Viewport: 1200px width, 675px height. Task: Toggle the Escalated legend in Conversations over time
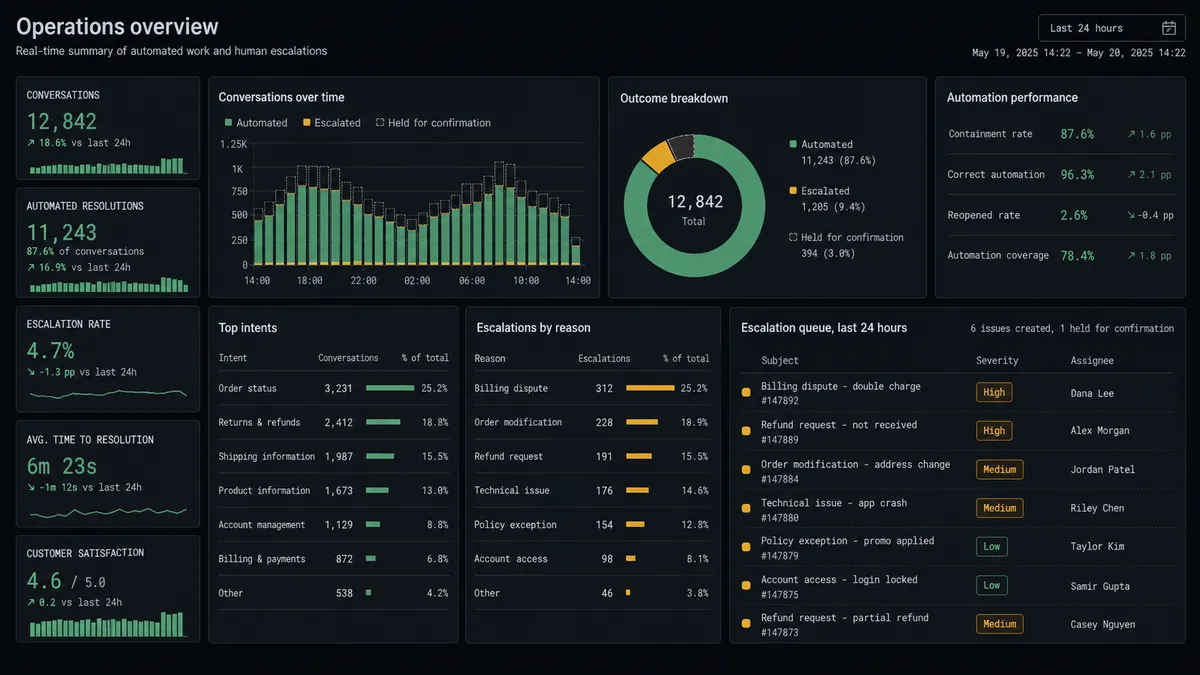click(x=331, y=123)
